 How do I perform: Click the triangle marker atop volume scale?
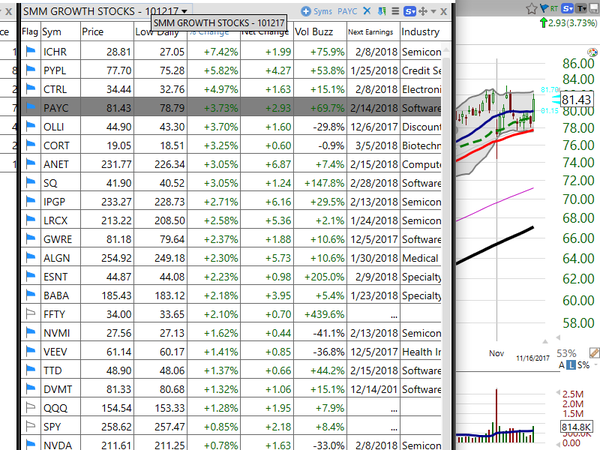tap(558, 393)
